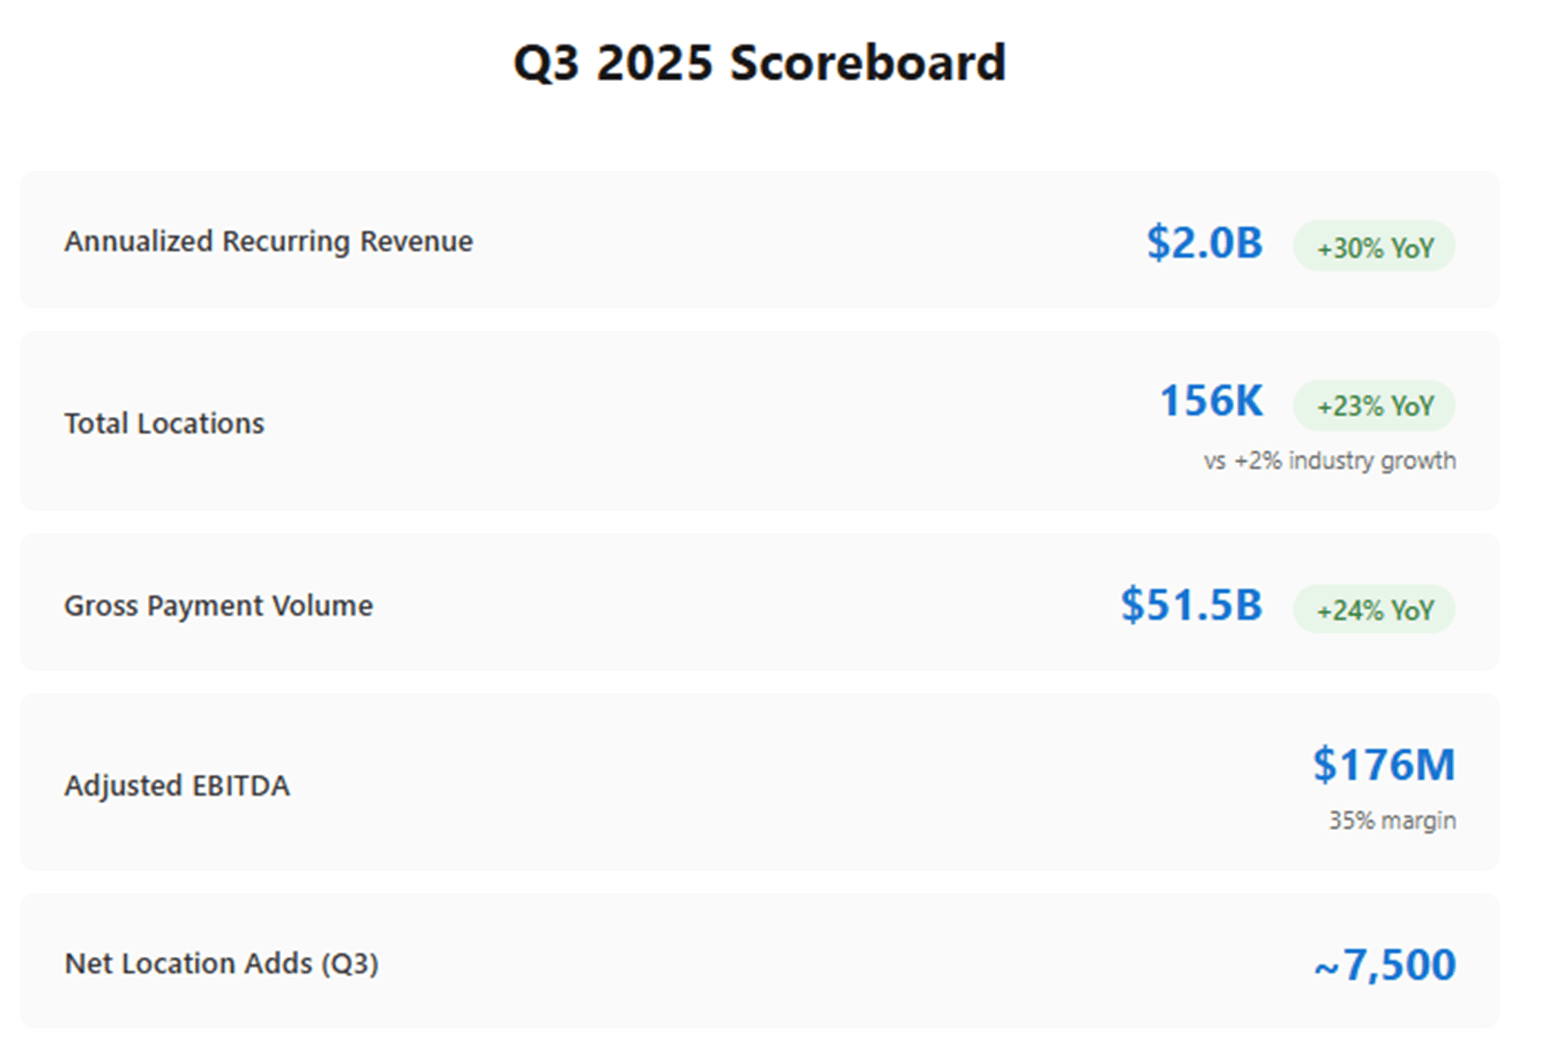
Task: Select the Annualized Recurring Revenue label
Action: (x=269, y=241)
